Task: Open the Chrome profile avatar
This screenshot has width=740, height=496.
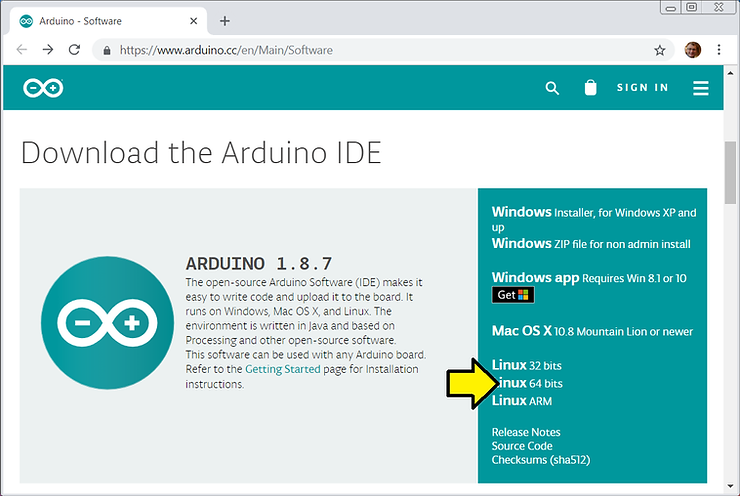Action: [693, 49]
